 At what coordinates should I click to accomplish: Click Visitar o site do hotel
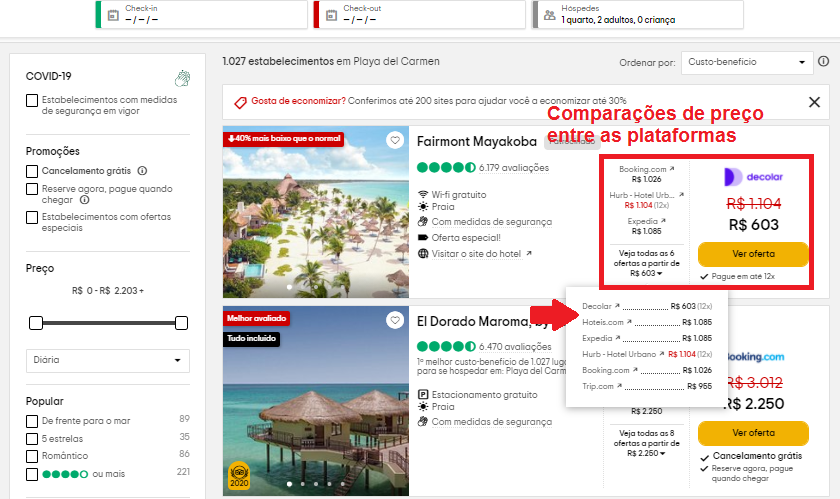point(476,254)
